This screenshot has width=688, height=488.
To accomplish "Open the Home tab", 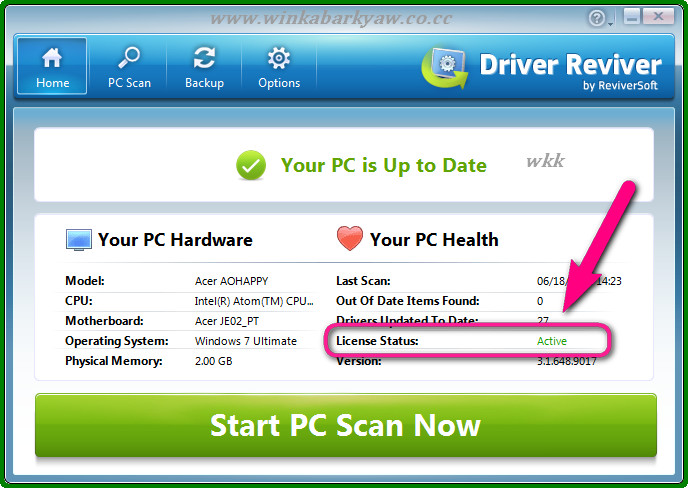I will [52, 66].
